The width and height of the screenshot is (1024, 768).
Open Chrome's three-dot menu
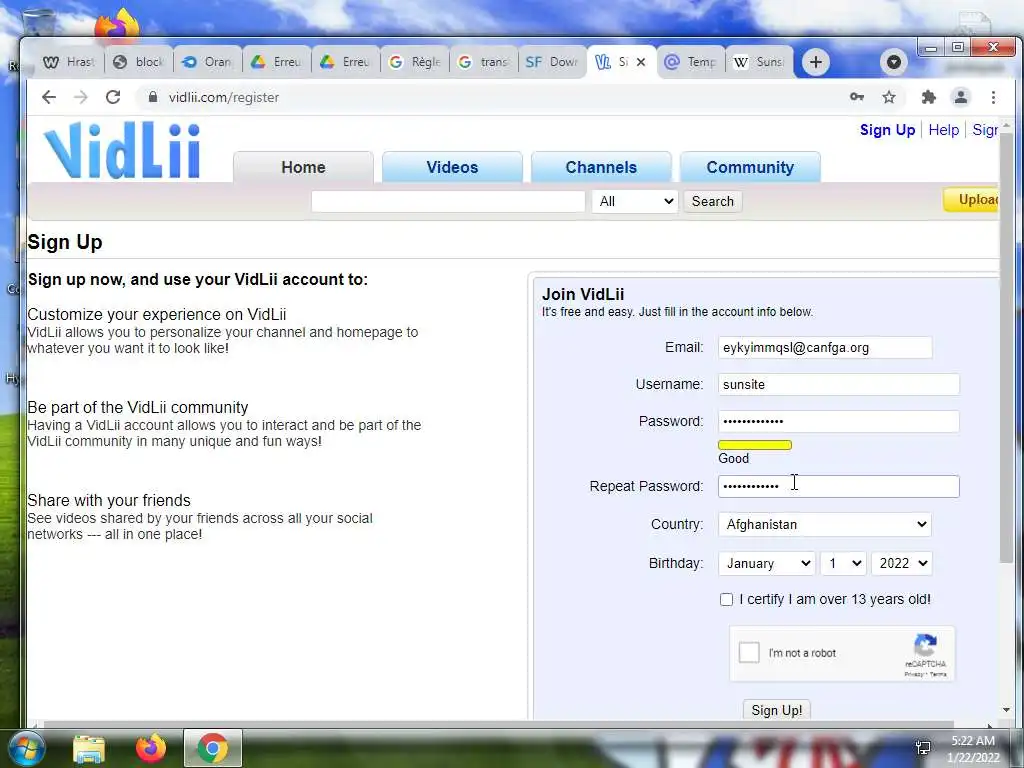[993, 97]
